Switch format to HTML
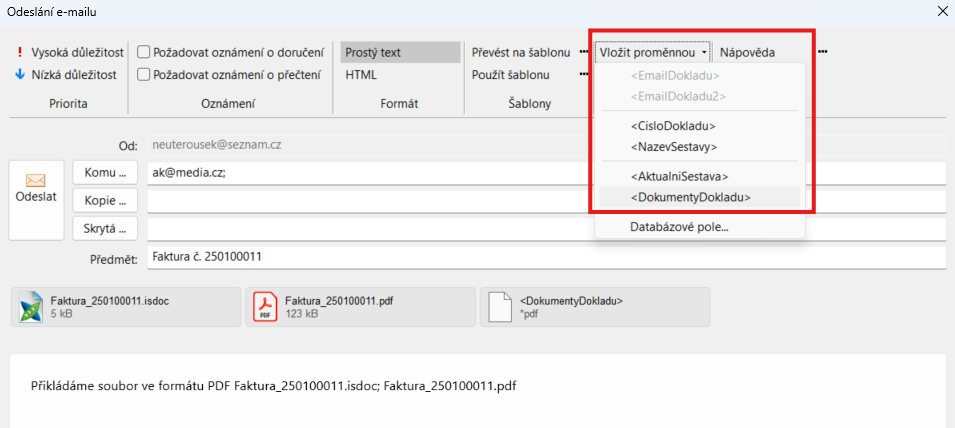Image resolution: width=955 pixels, height=428 pixels. [x=362, y=74]
